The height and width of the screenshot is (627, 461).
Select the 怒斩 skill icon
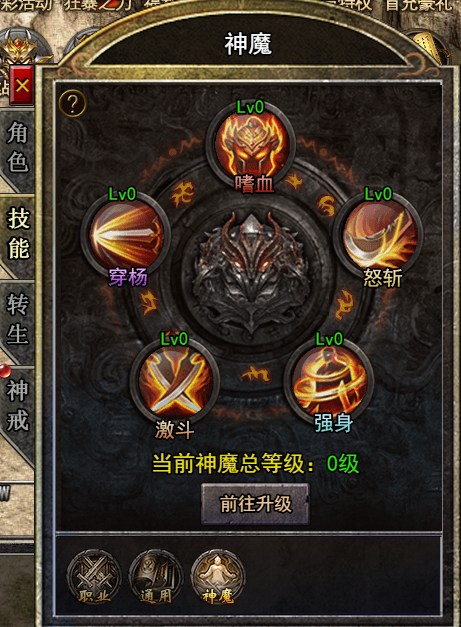pos(379,234)
